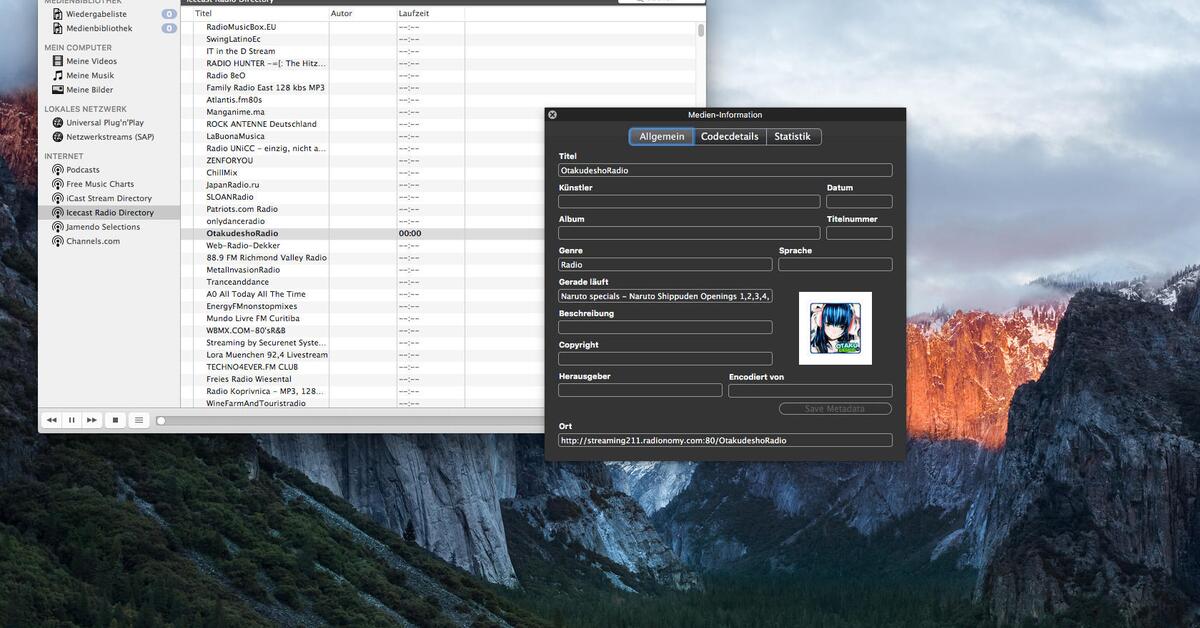Open Jamendo Selections
1200x628 pixels.
pyautogui.click(x=99, y=226)
